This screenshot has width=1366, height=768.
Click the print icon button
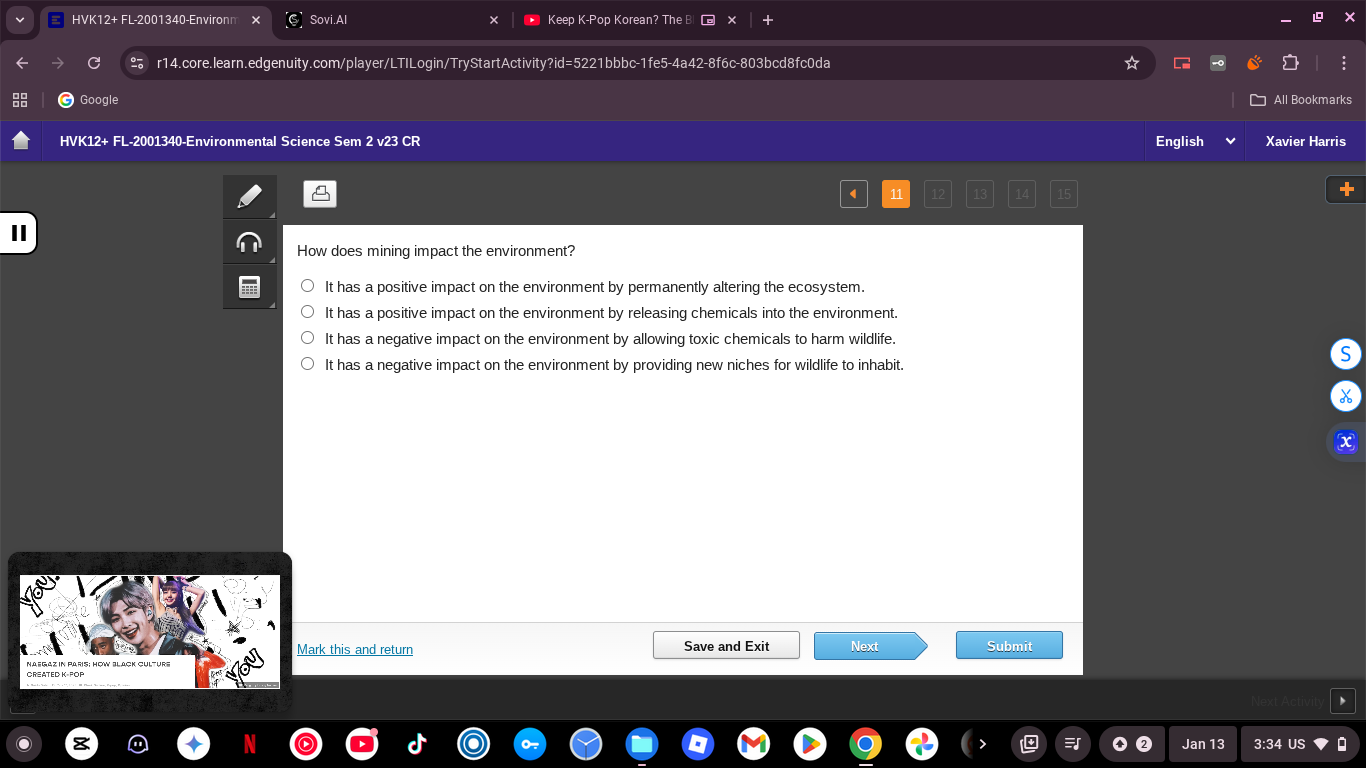(320, 194)
